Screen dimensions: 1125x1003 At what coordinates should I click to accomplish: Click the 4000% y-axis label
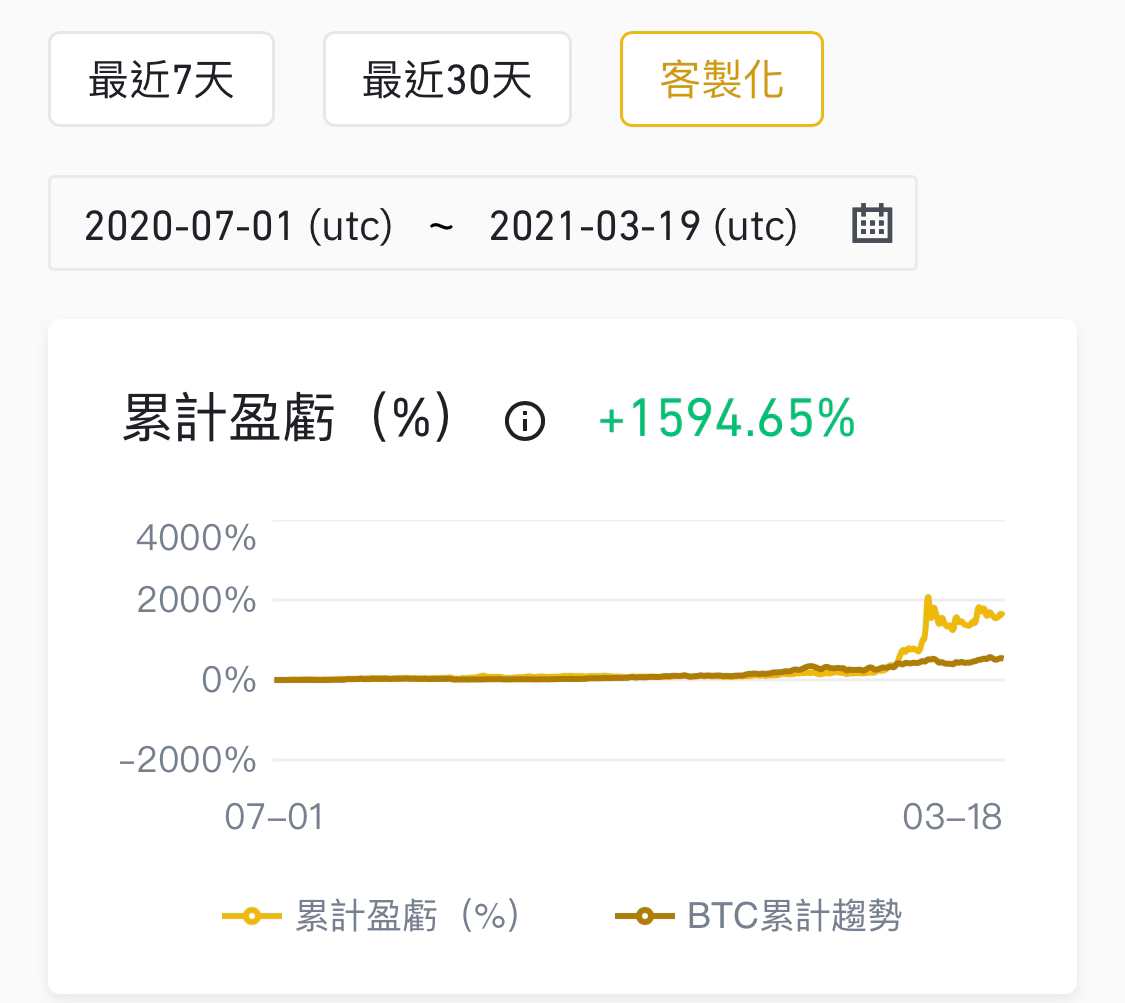click(196, 537)
